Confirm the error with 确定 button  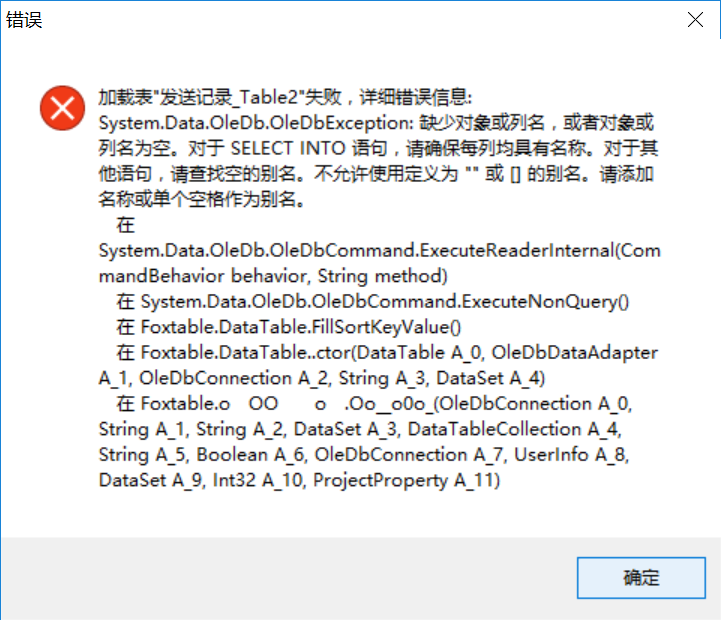(641, 578)
